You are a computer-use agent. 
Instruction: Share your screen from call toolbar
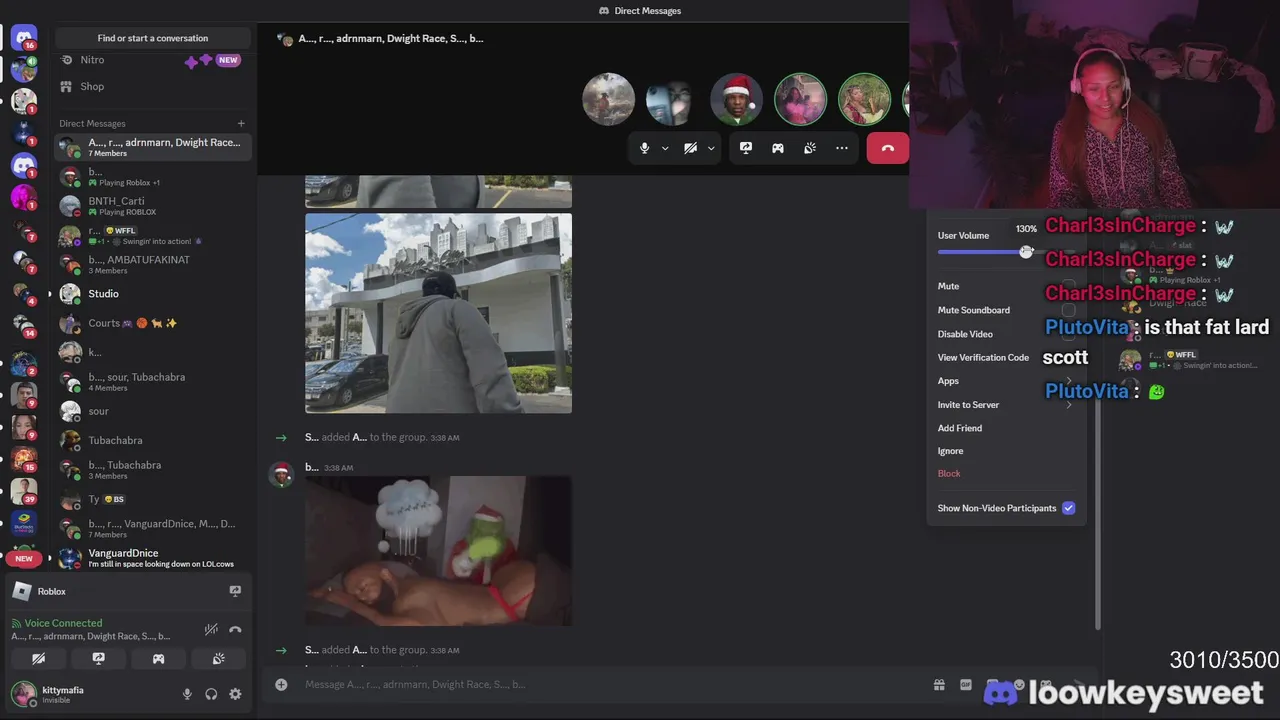[746, 148]
